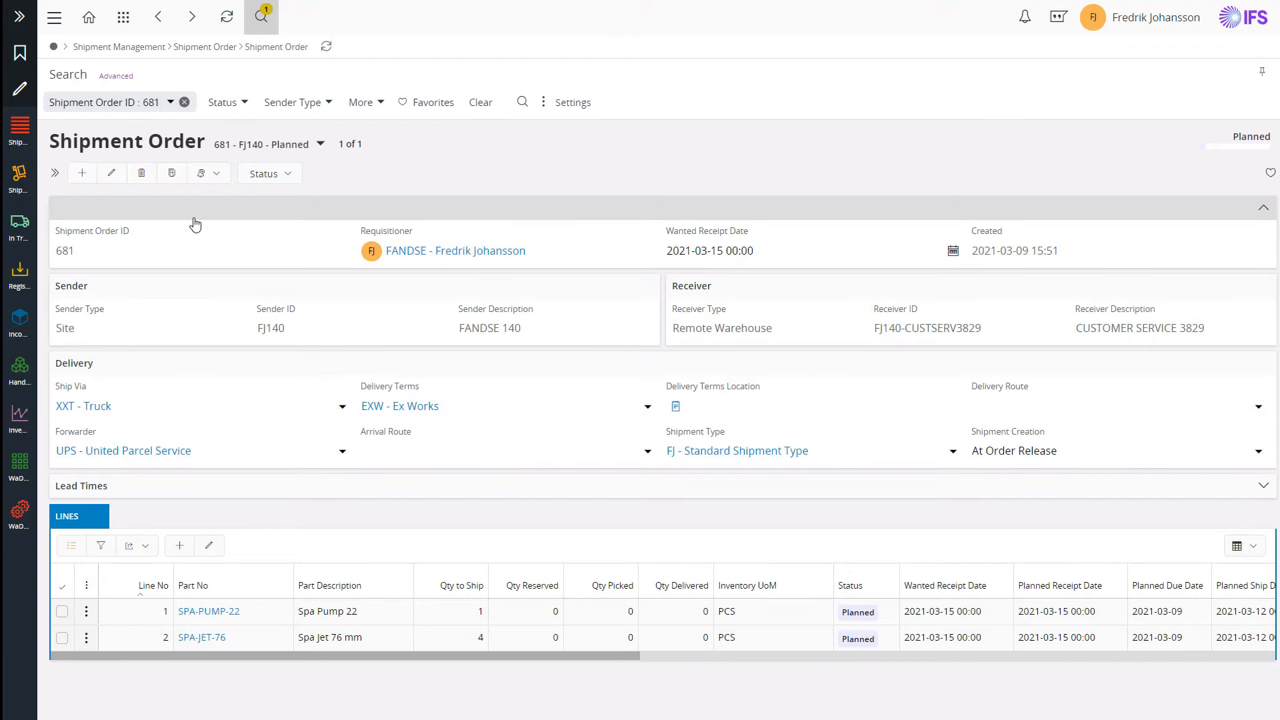1280x720 pixels.
Task: Expand the left navigation panel with double chevron
Action: [x=19, y=17]
